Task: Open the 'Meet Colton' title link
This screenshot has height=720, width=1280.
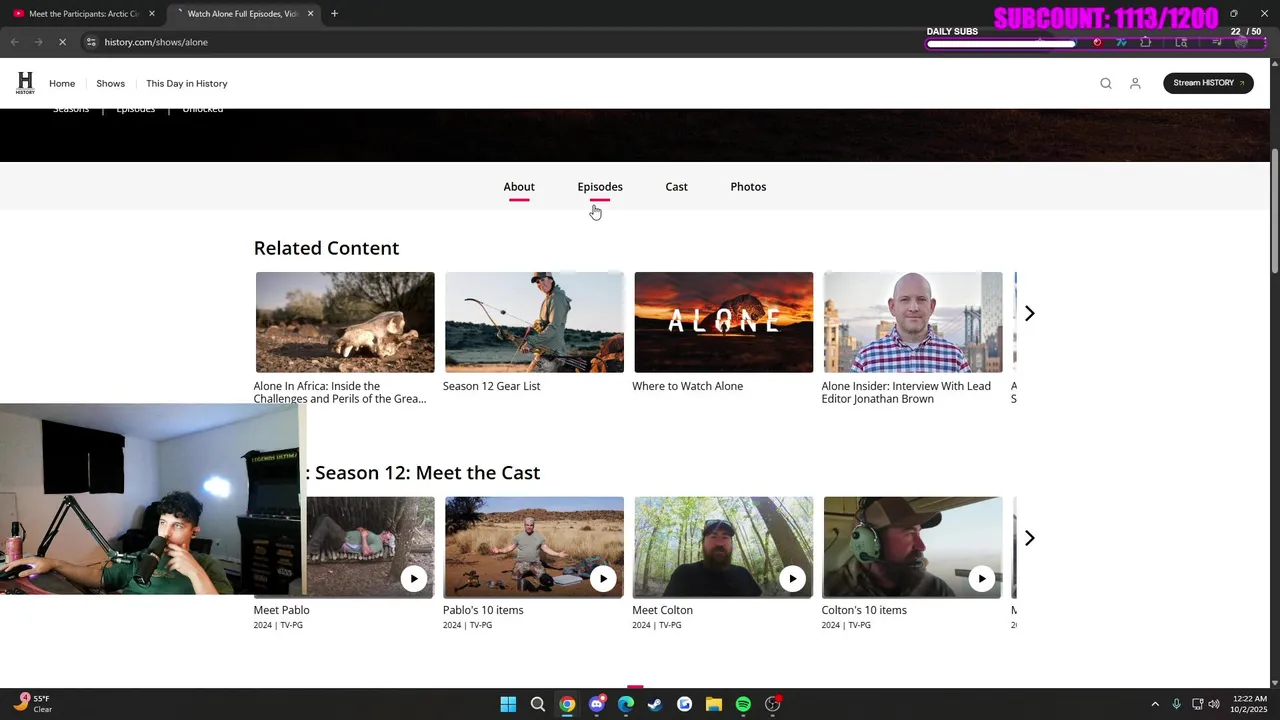Action: pos(662,610)
